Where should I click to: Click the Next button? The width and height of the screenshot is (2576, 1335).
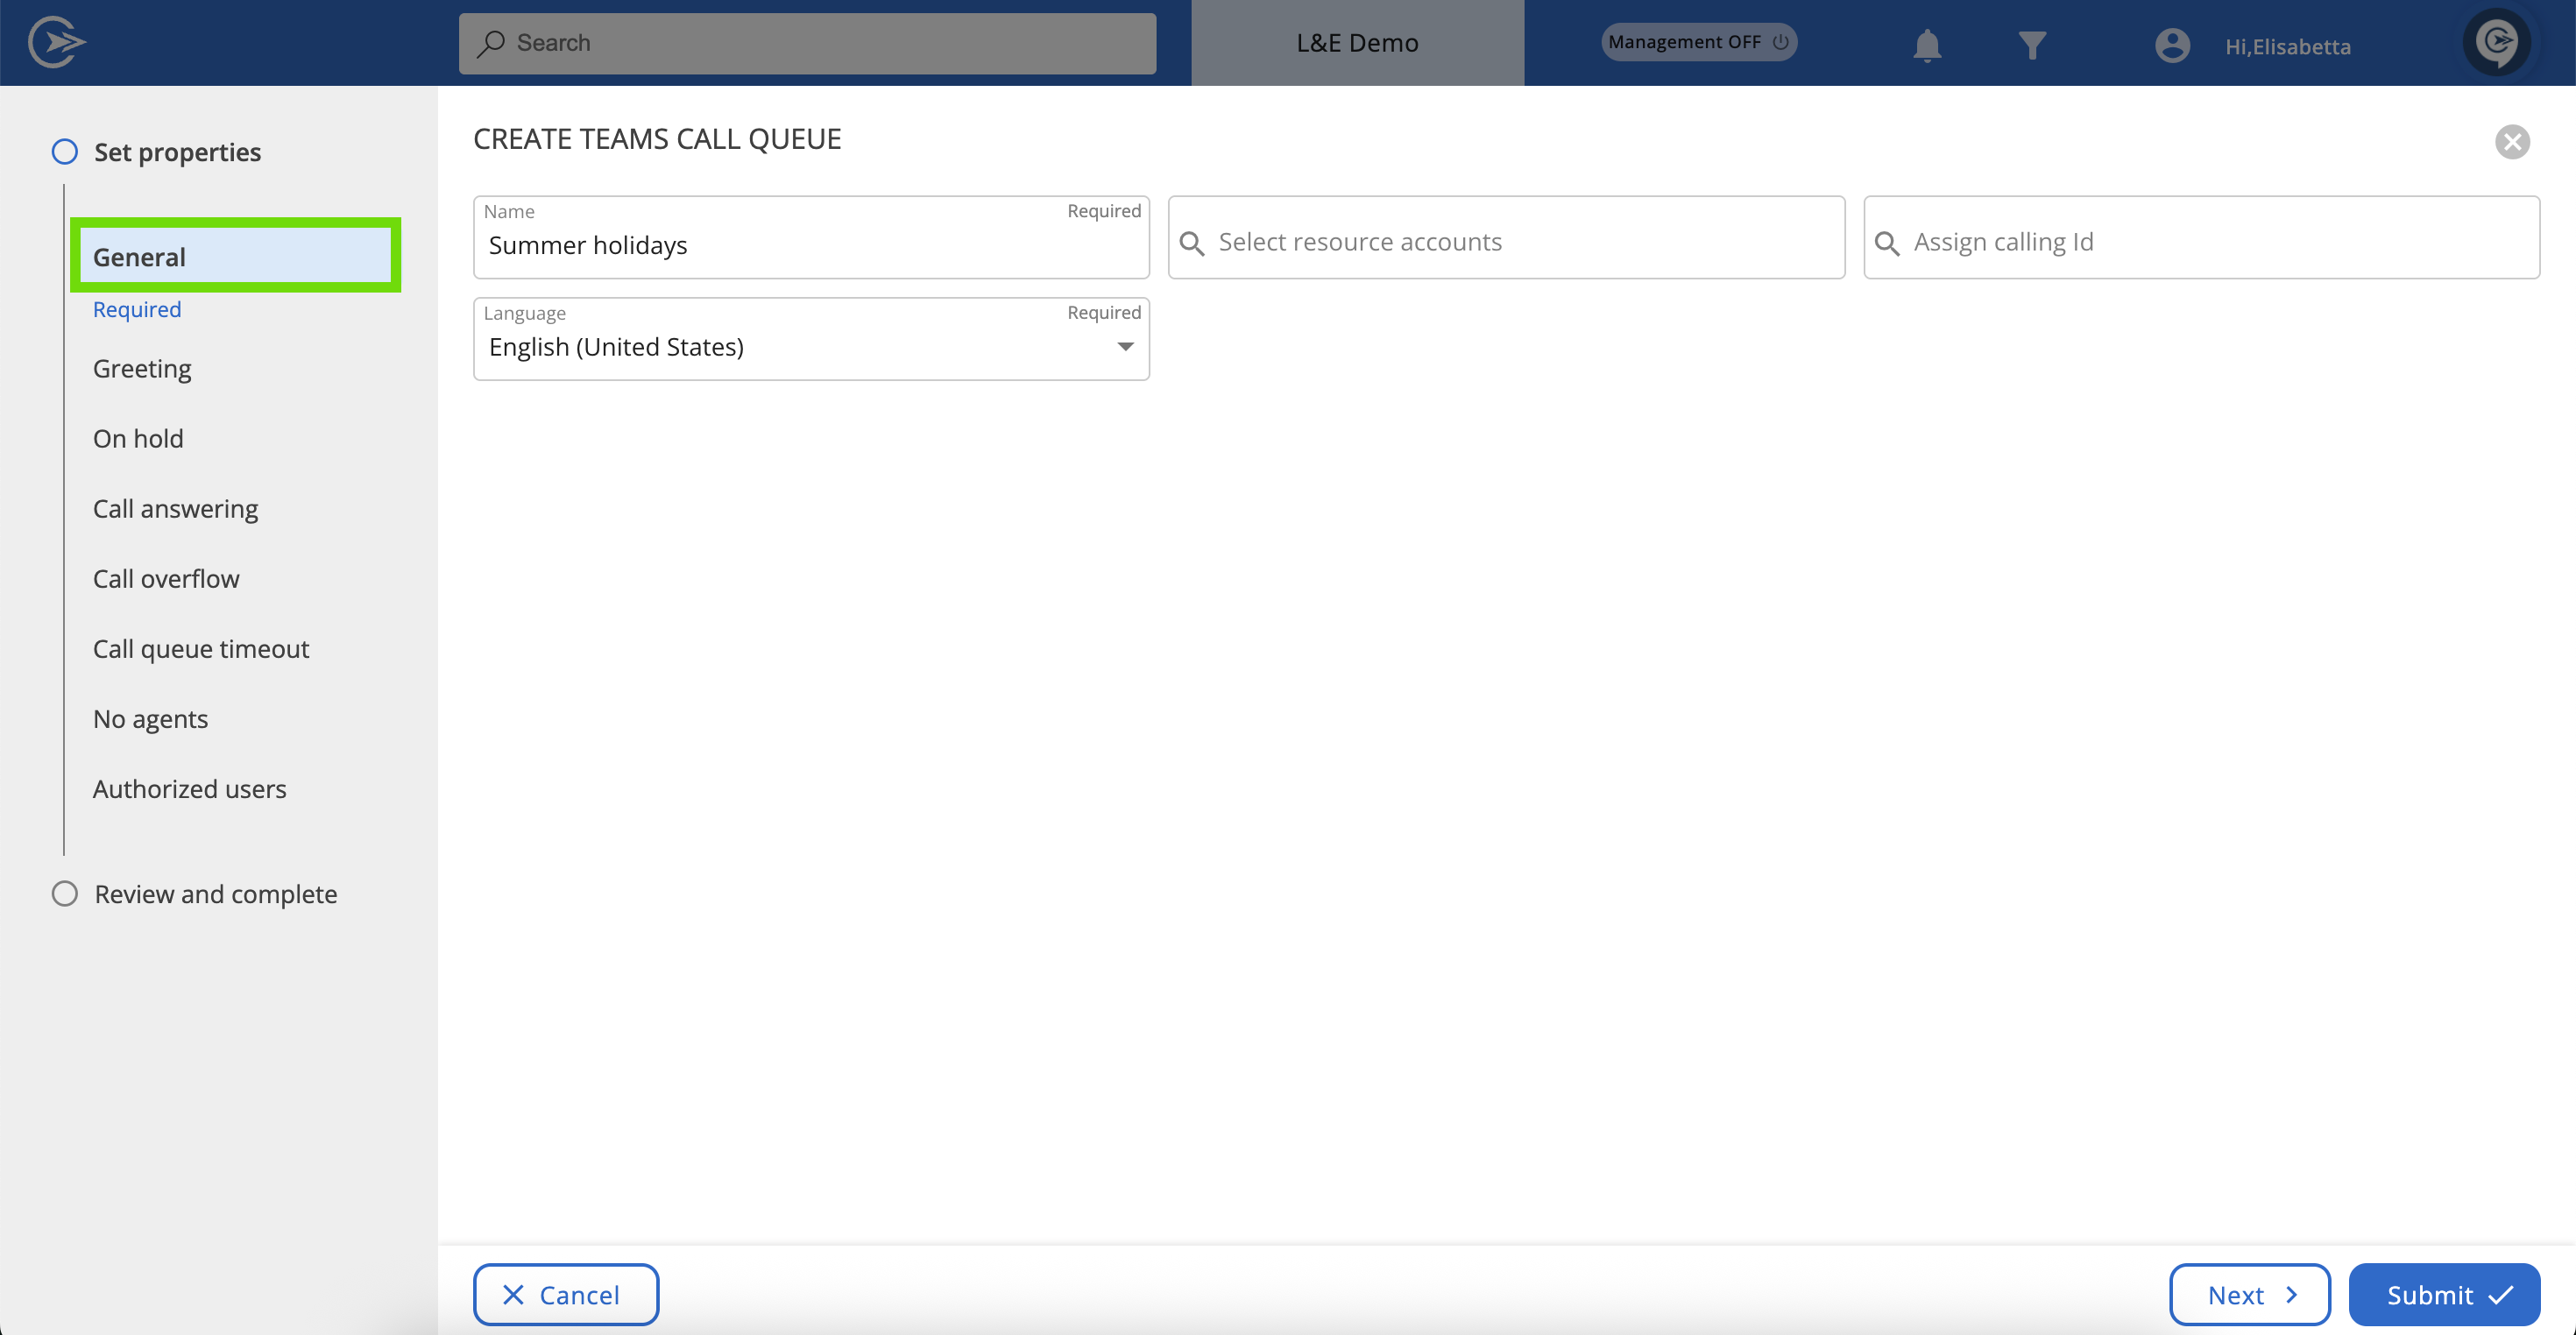[2249, 1294]
